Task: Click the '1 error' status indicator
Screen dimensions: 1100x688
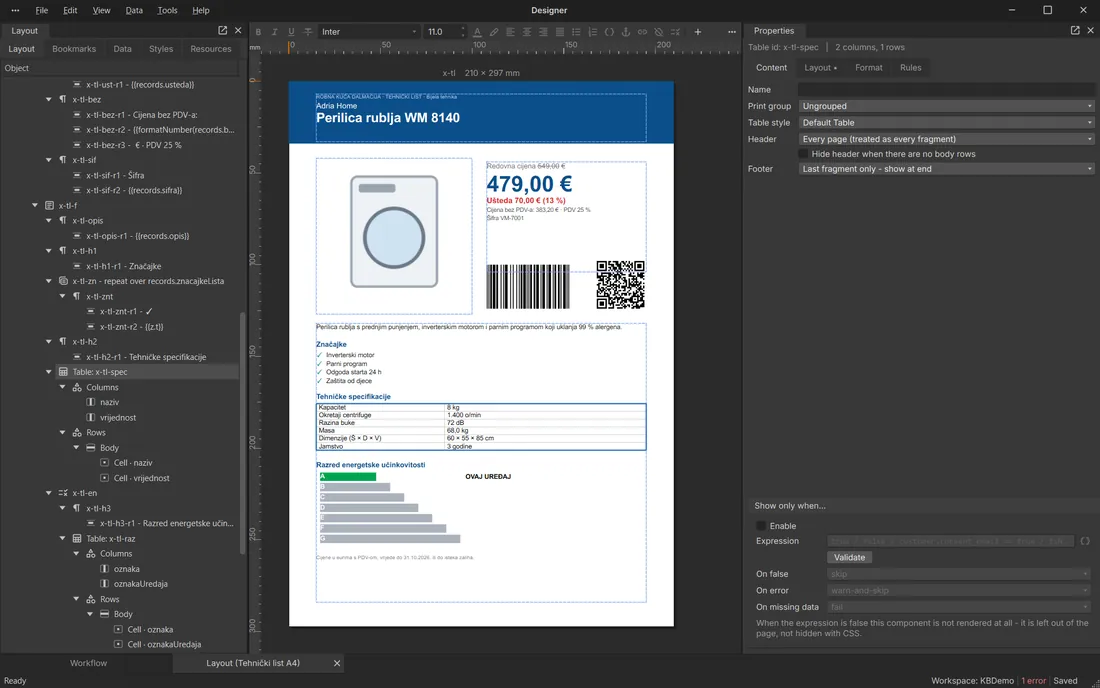Action: (x=1033, y=680)
